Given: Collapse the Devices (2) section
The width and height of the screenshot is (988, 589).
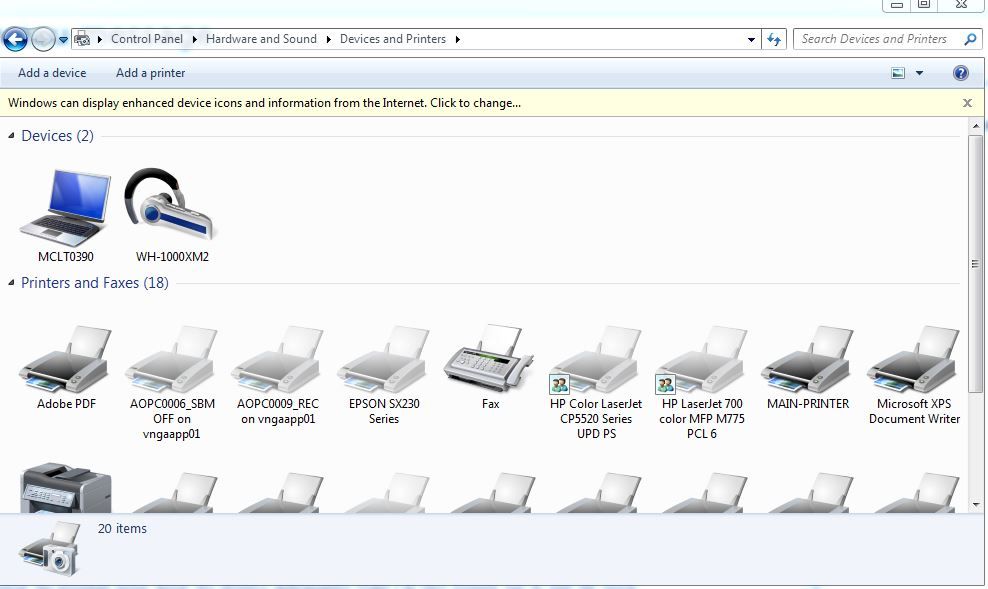Looking at the screenshot, I should click(13, 136).
